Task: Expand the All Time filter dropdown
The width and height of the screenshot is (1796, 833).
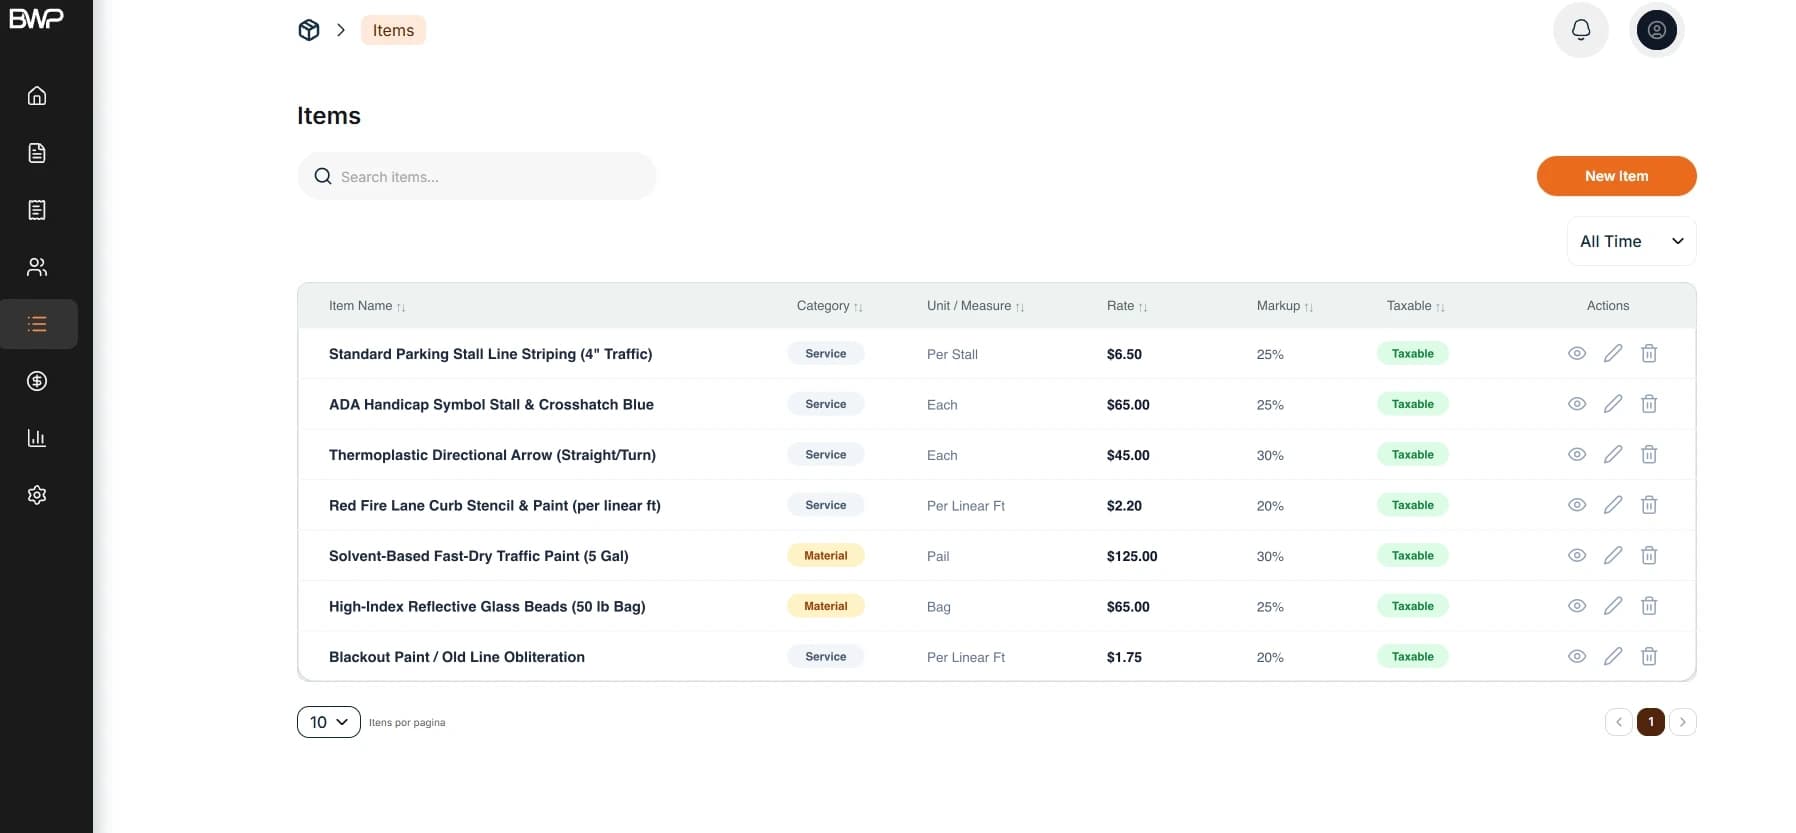Action: click(x=1631, y=241)
